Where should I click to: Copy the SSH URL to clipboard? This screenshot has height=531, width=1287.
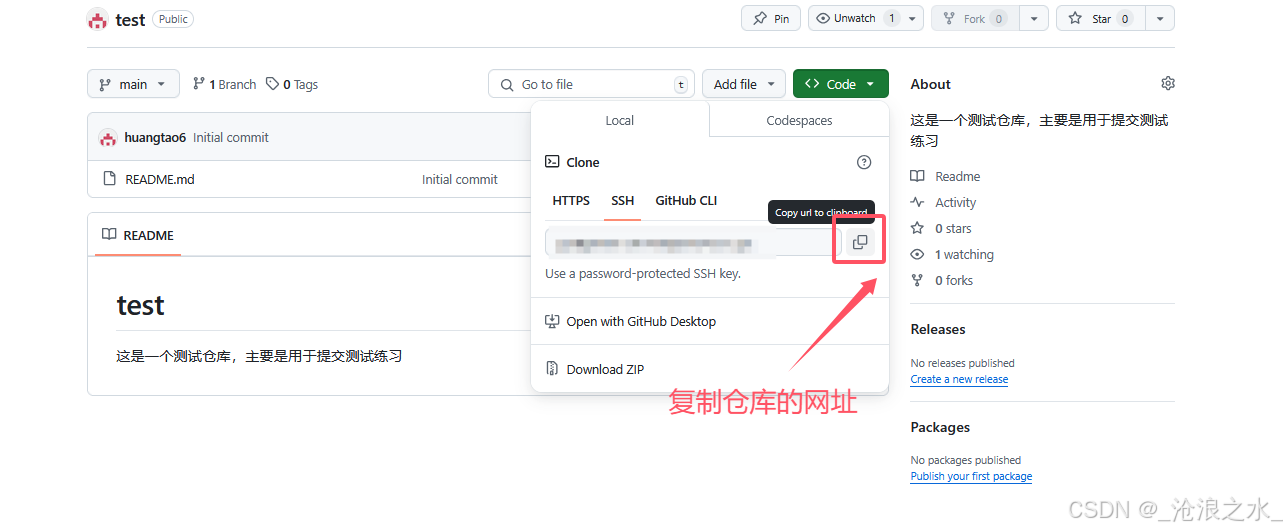[x=859, y=242]
